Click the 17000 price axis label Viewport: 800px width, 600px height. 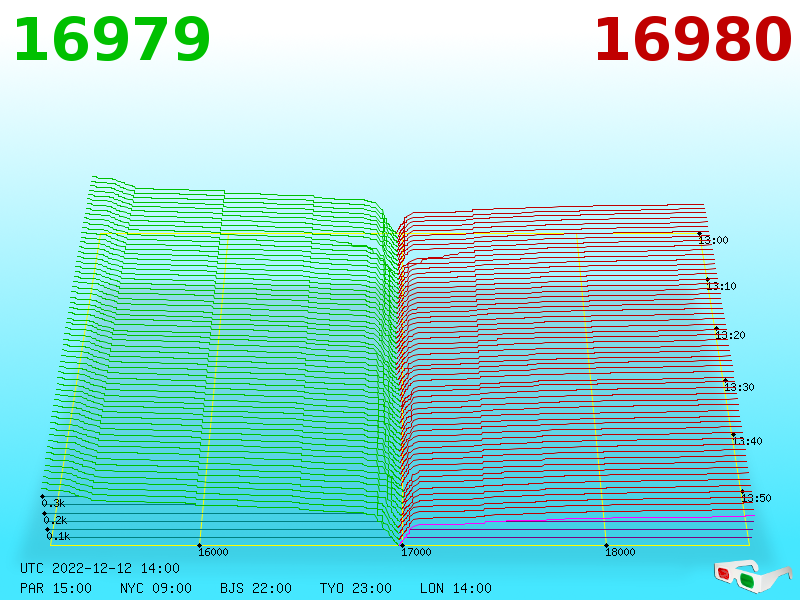(416, 552)
